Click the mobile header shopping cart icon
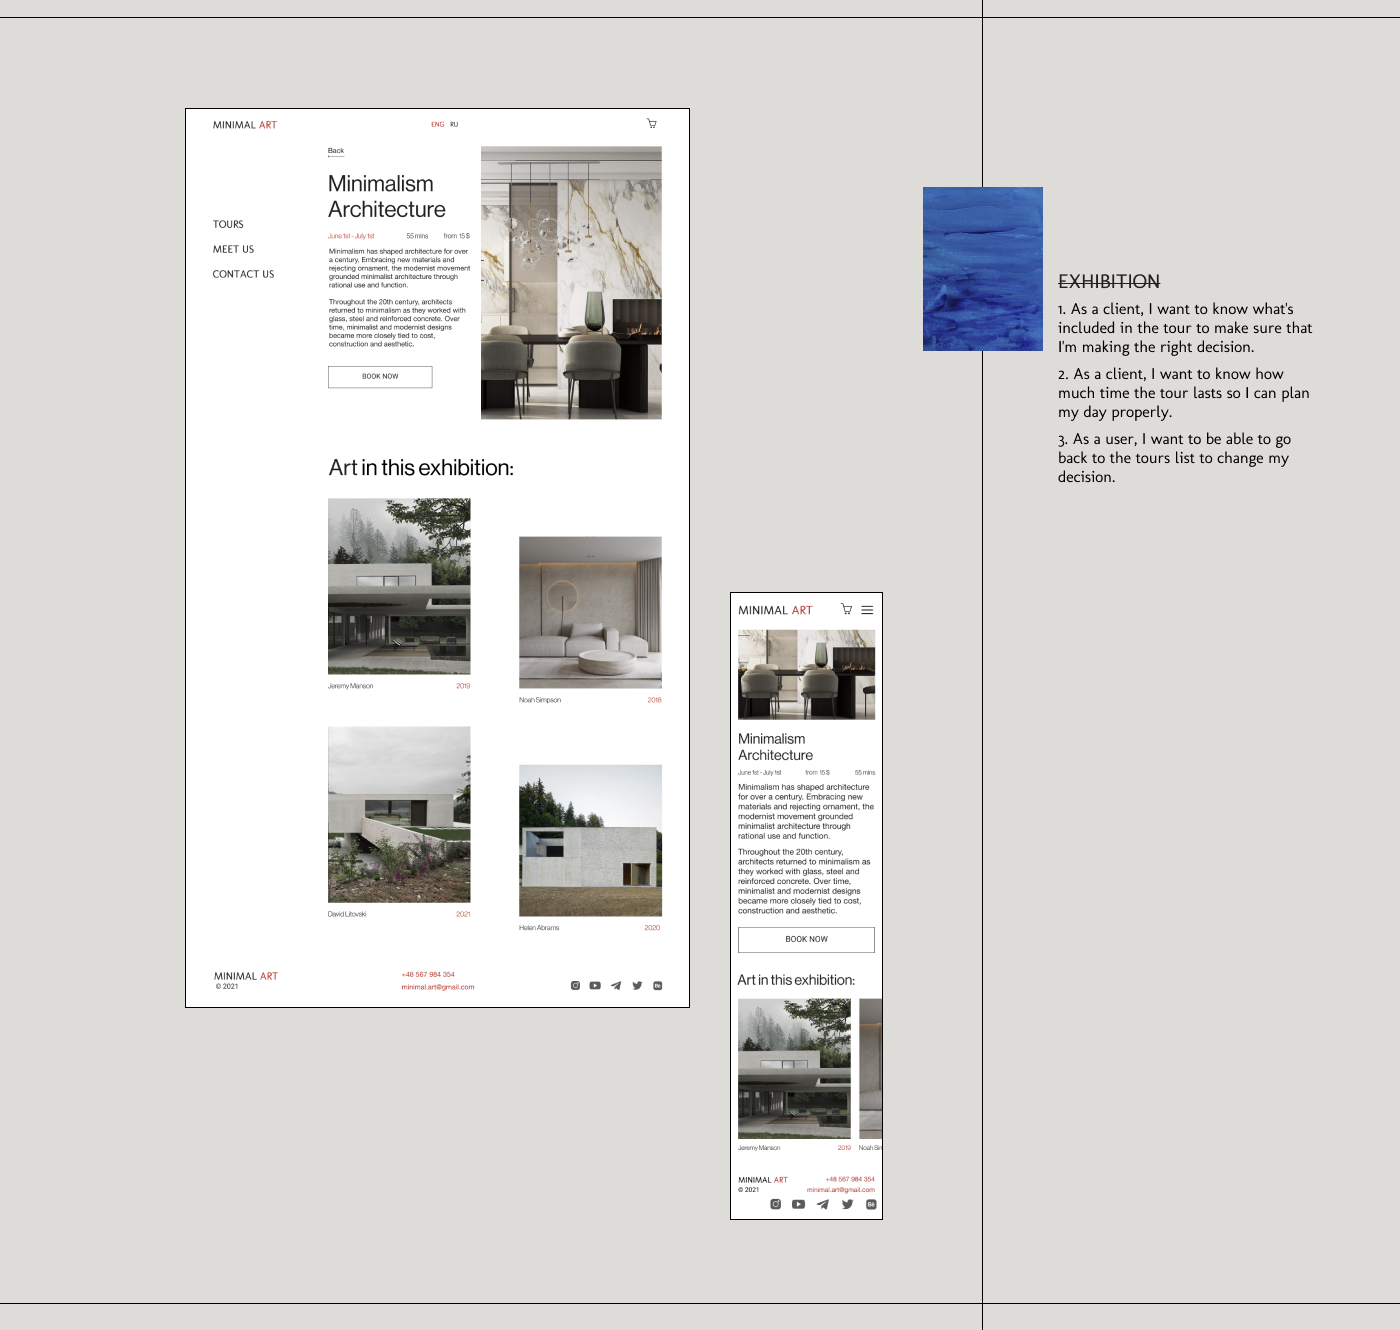The height and width of the screenshot is (1330, 1400). tap(847, 609)
